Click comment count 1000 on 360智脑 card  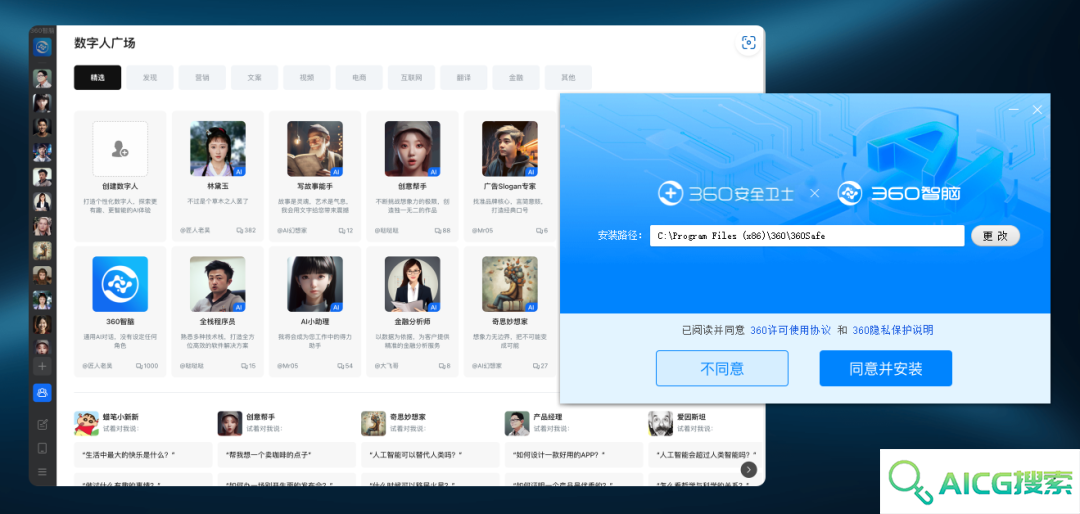click(x=147, y=366)
